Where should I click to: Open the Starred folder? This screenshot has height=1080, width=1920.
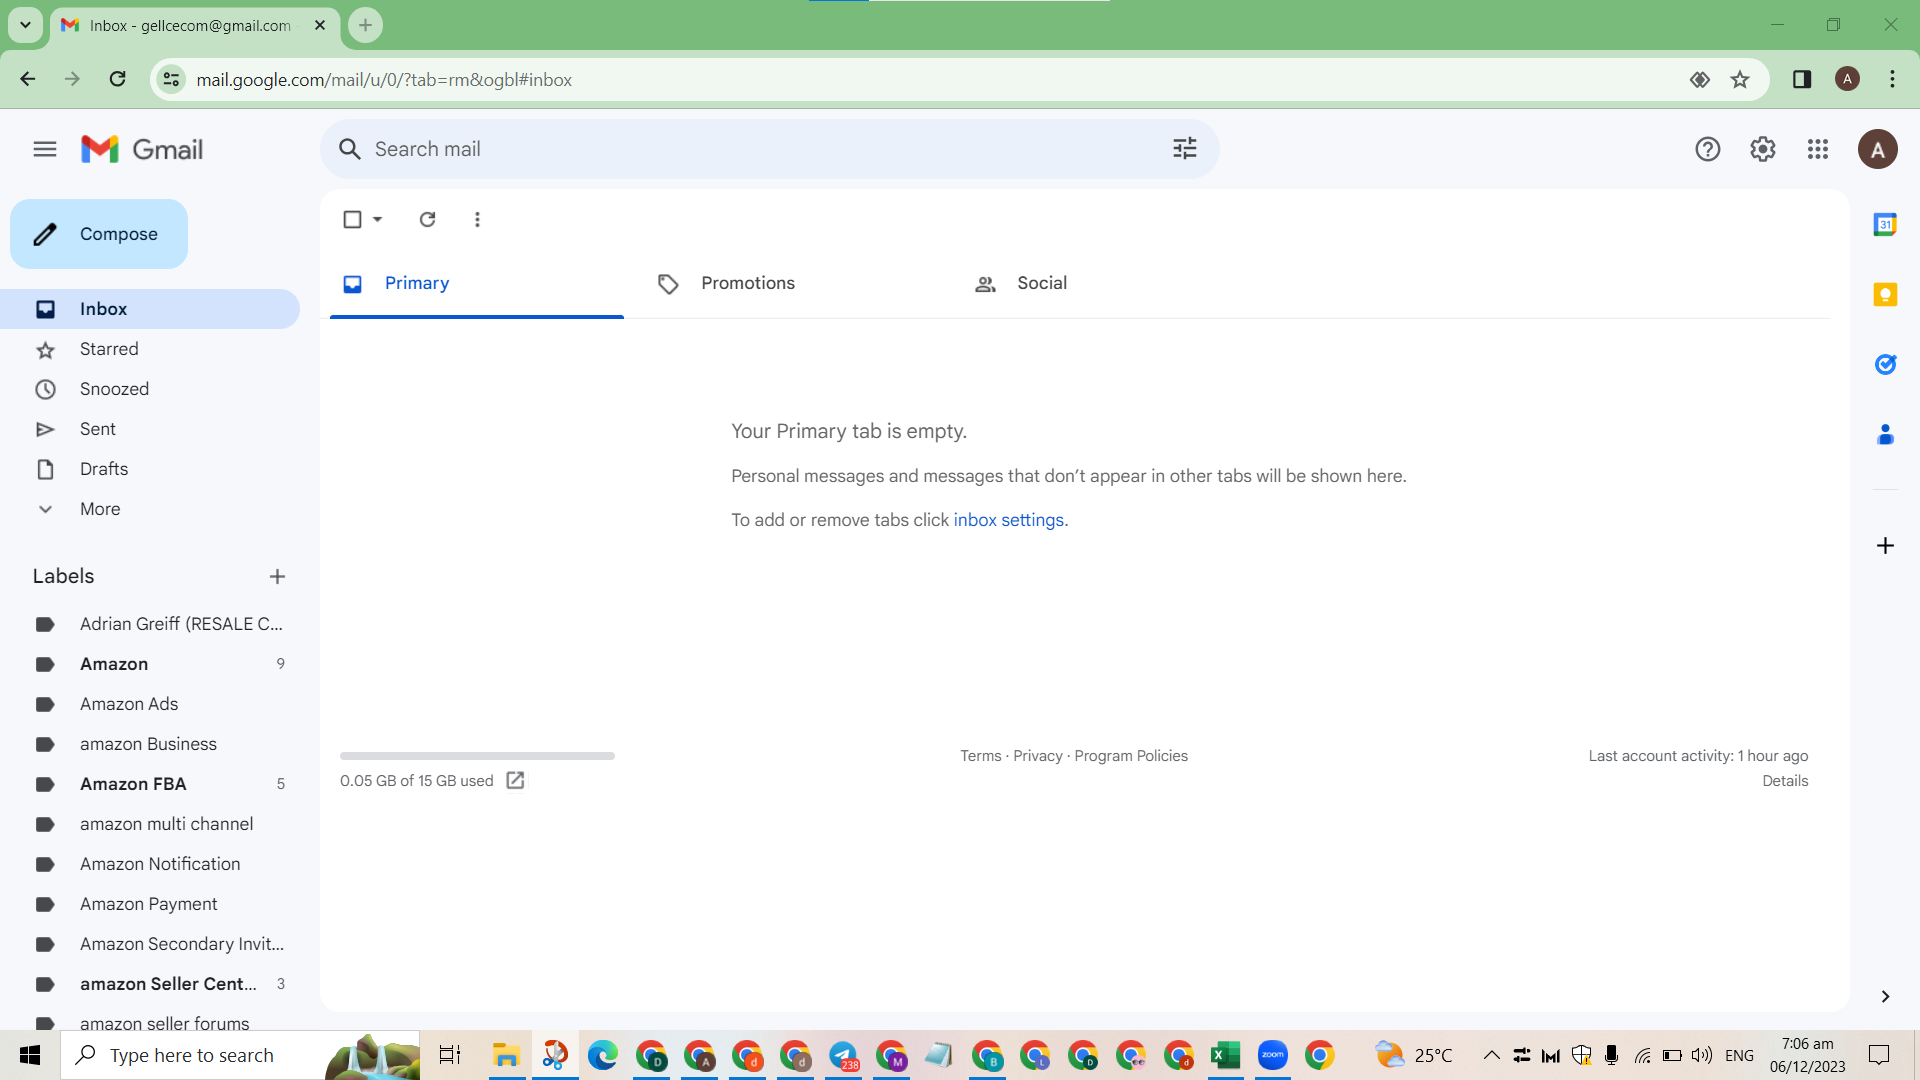150,349
